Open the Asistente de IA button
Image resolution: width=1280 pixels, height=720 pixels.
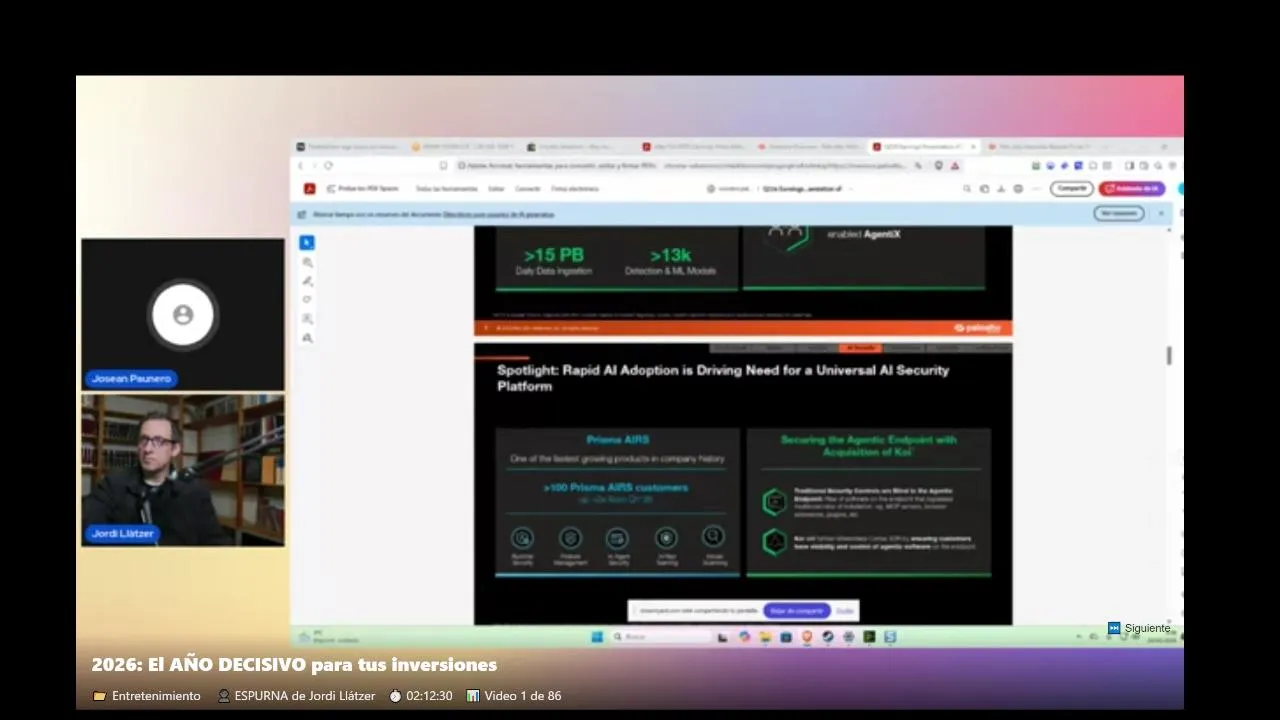click(x=1132, y=188)
